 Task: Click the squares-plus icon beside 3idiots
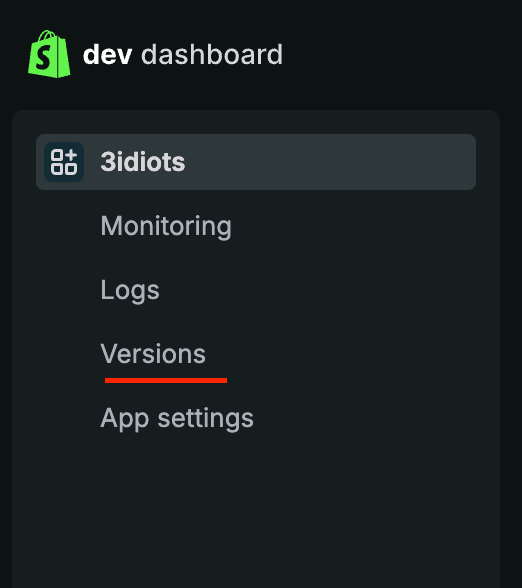[64, 162]
